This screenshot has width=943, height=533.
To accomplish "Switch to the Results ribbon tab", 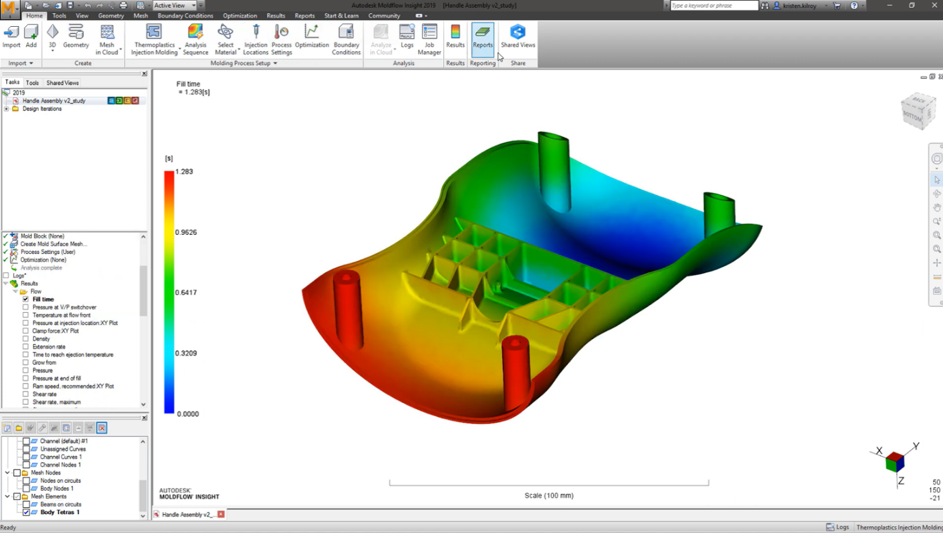I will pyautogui.click(x=275, y=16).
